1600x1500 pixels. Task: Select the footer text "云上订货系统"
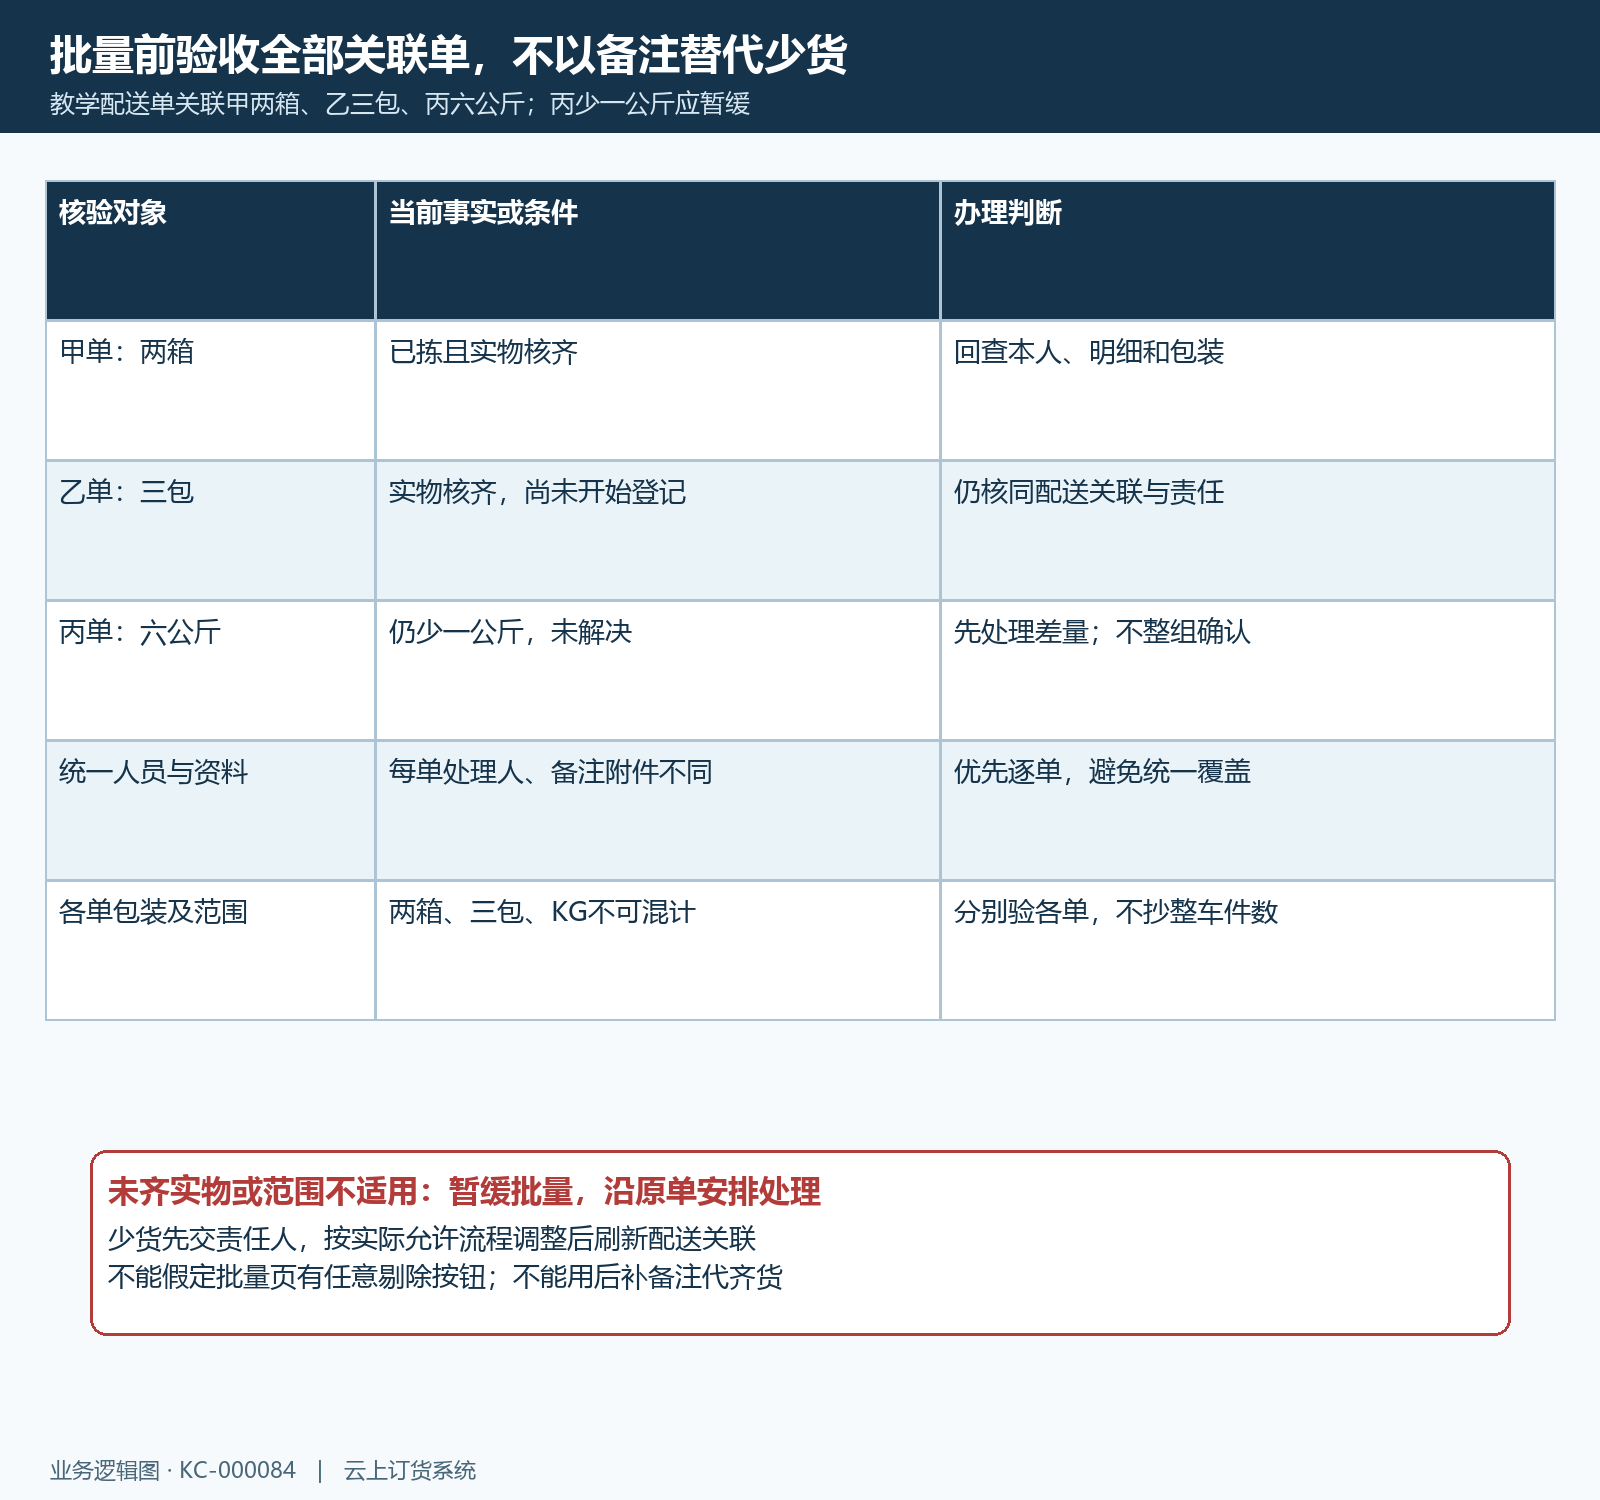click(x=410, y=1470)
